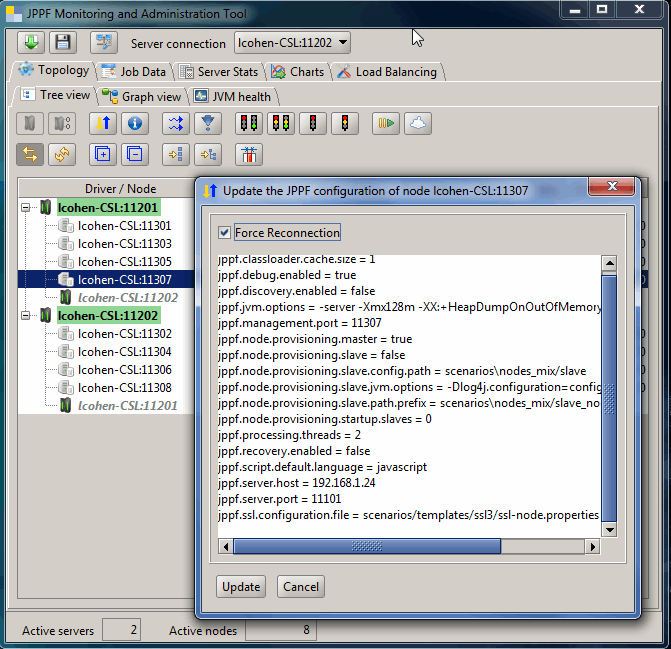The height and width of the screenshot is (649, 671).
Task: Click the suspend/resume play icon
Action: pyautogui.click(x=386, y=123)
